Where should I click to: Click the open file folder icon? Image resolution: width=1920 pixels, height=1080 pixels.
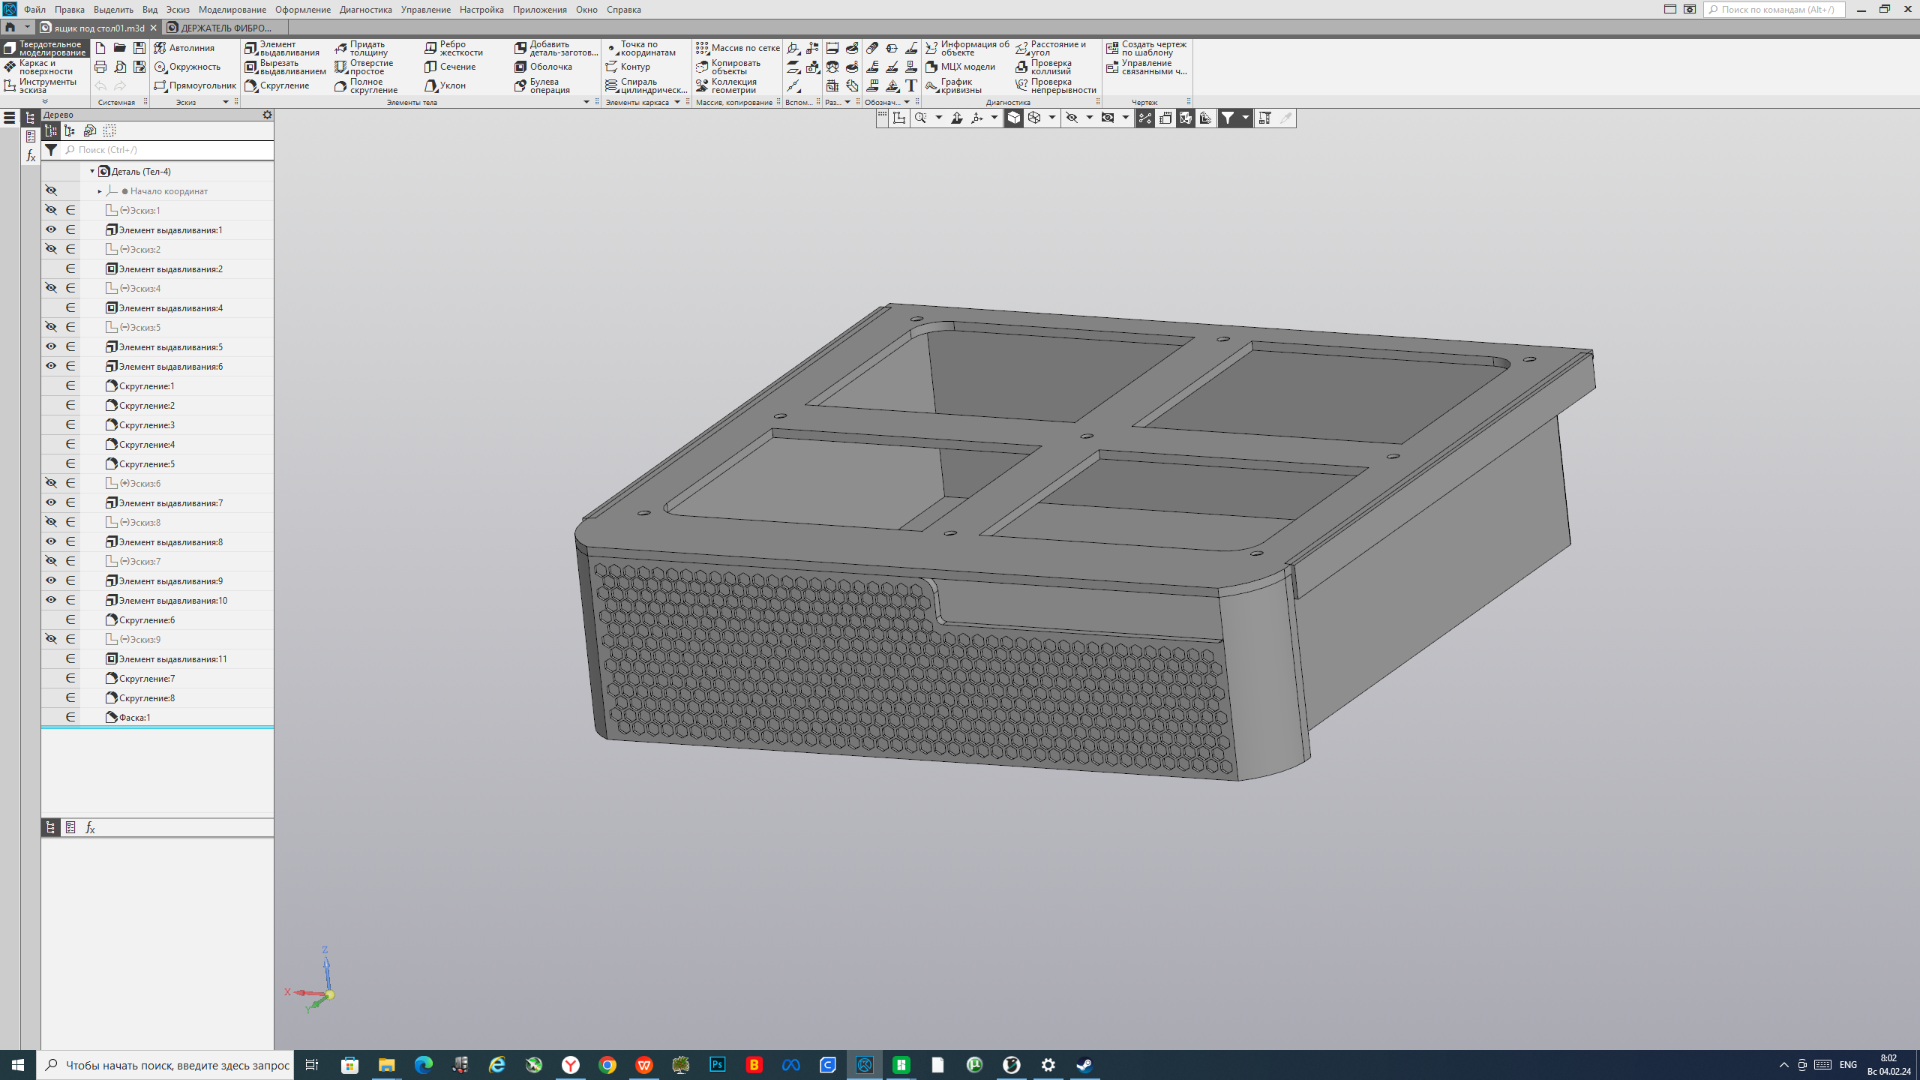[120, 48]
